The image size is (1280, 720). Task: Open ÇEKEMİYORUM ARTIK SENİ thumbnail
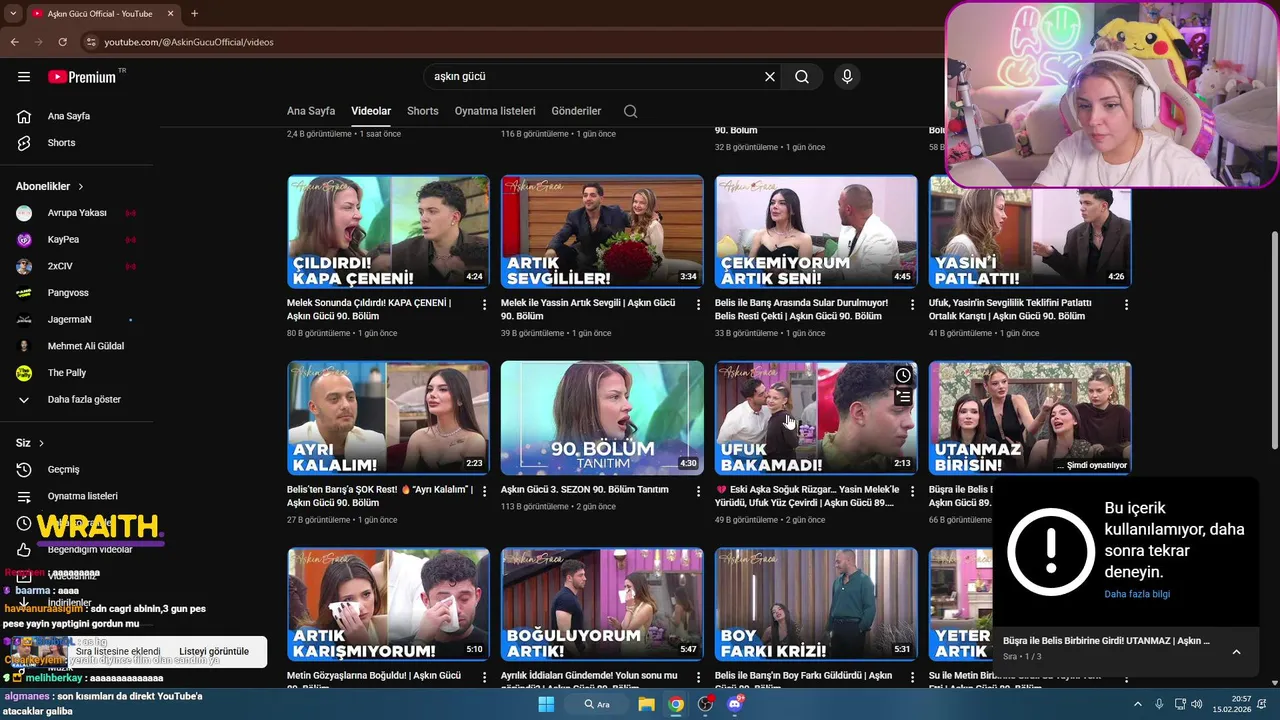point(816,232)
